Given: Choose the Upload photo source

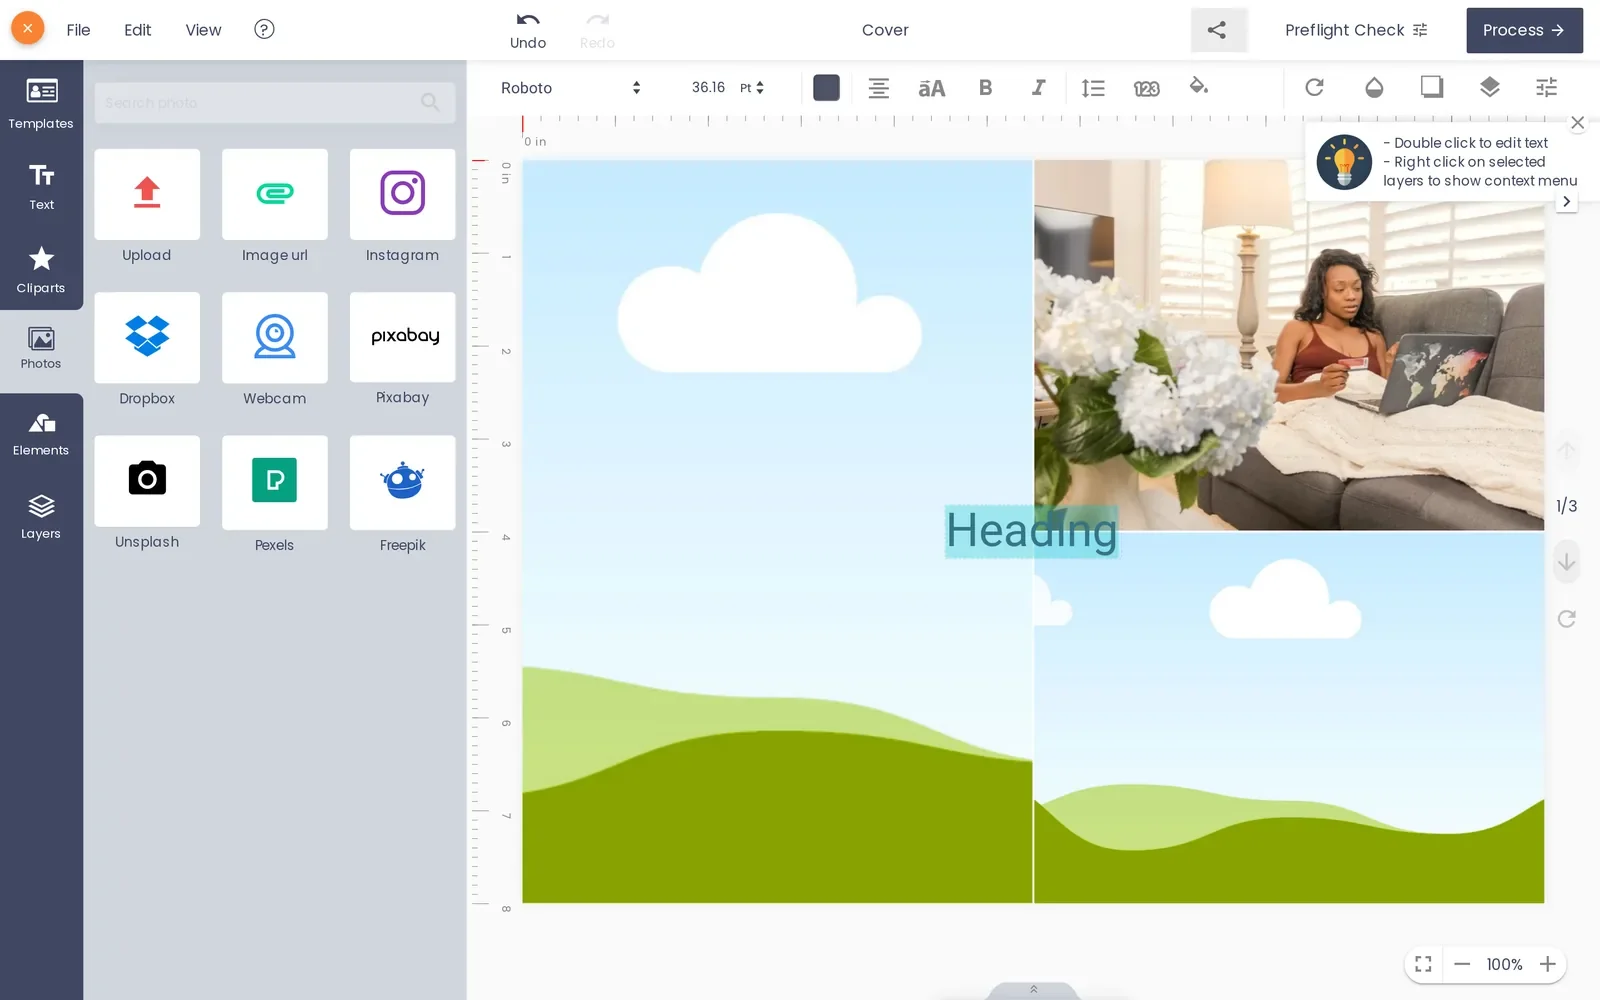Looking at the screenshot, I should [147, 194].
